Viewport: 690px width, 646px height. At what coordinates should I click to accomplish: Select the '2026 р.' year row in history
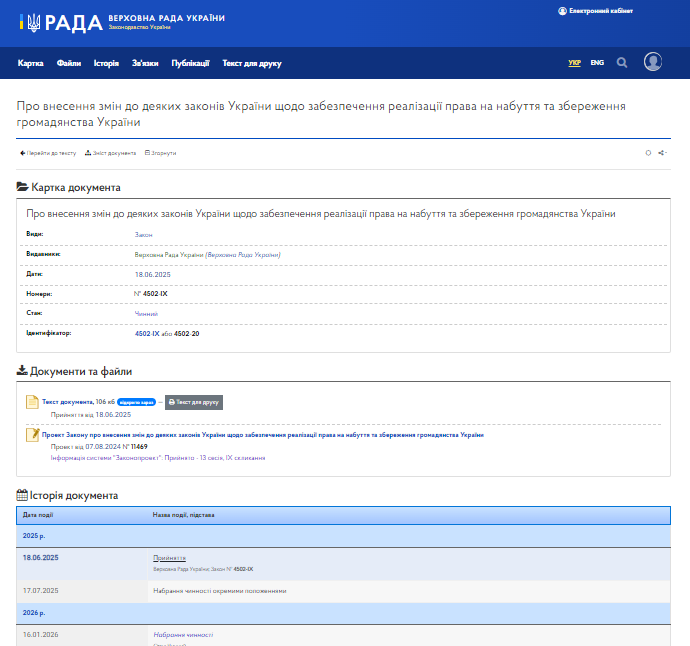coord(343,613)
